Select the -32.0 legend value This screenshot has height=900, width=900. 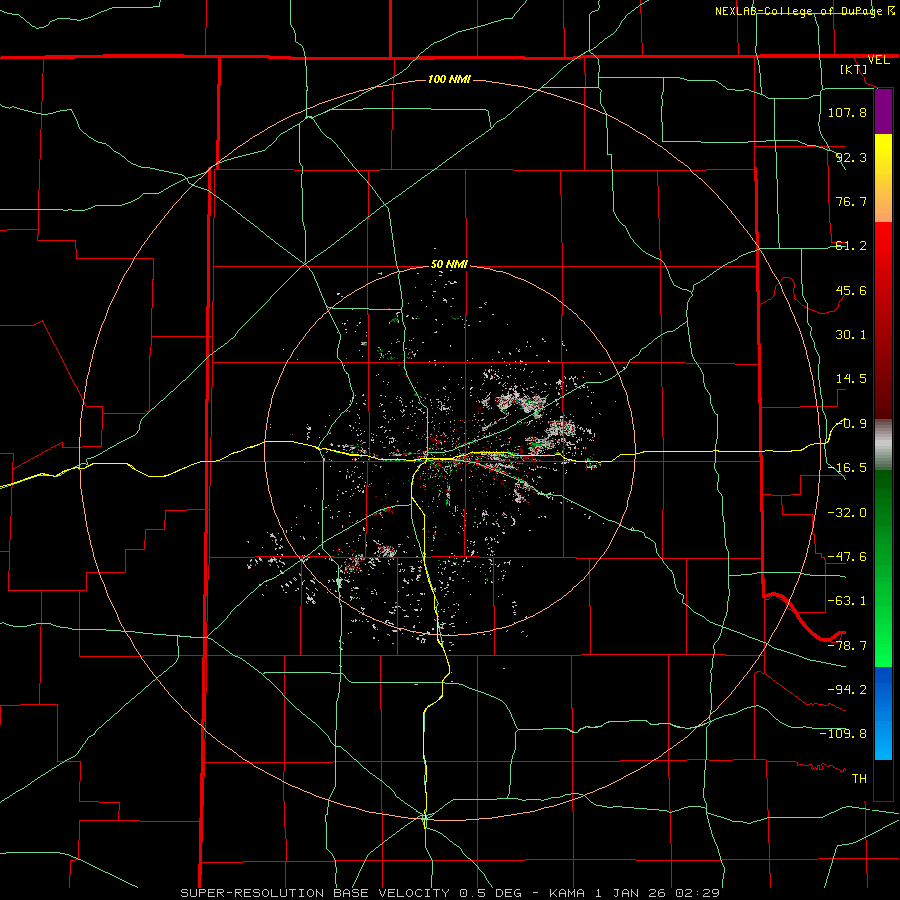(847, 513)
